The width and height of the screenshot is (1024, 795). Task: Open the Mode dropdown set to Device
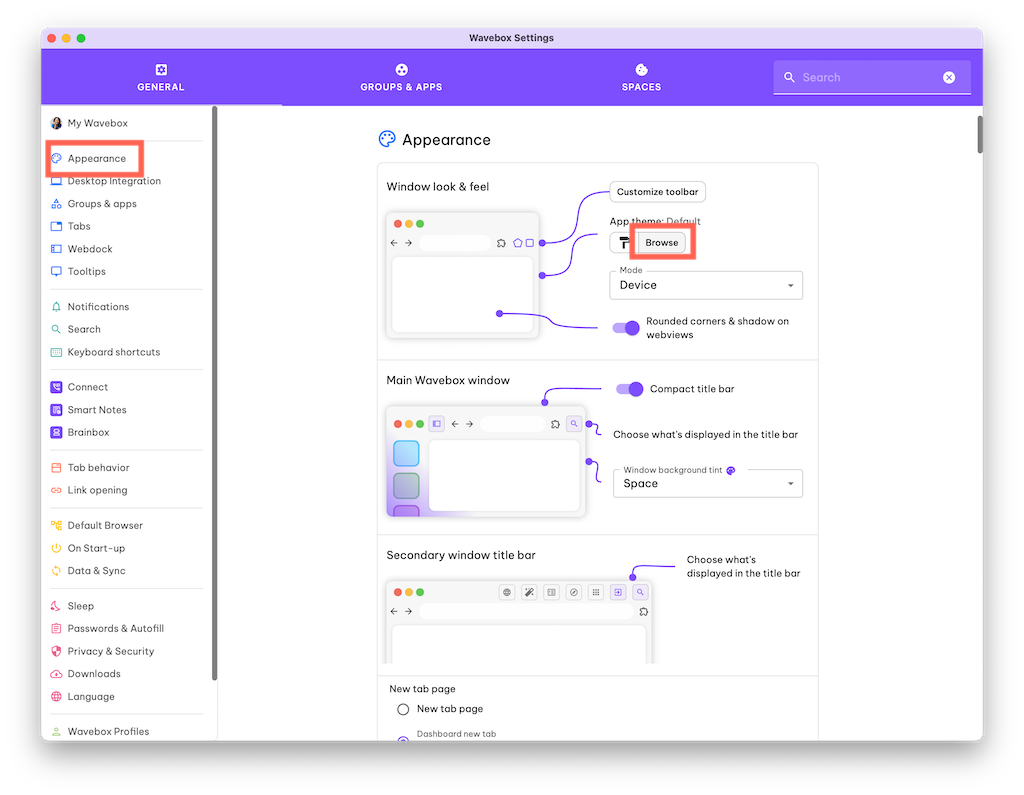tap(706, 285)
